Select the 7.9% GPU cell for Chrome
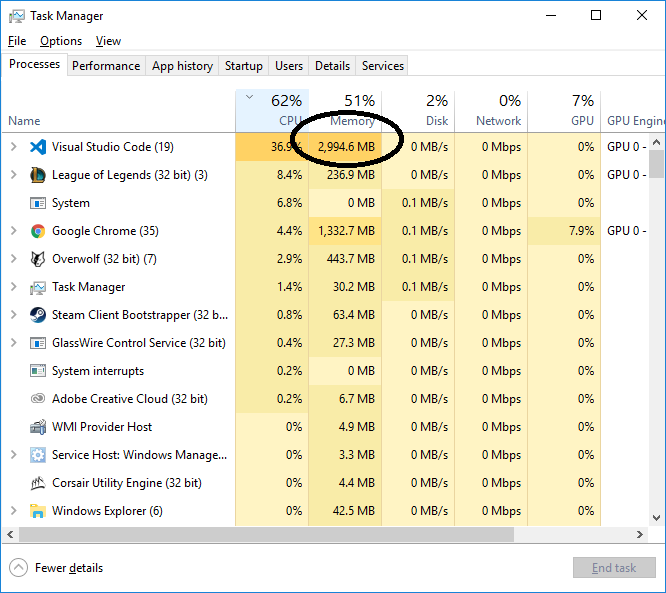This screenshot has height=593, width=666. click(564, 231)
